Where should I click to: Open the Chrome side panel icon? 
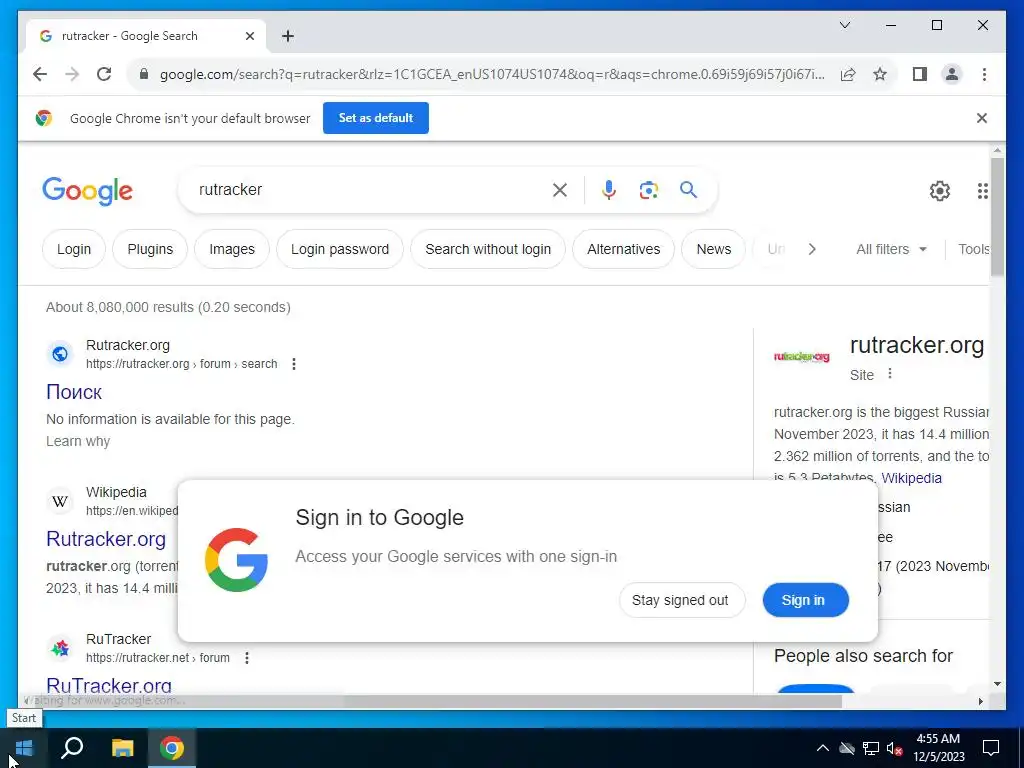point(920,74)
